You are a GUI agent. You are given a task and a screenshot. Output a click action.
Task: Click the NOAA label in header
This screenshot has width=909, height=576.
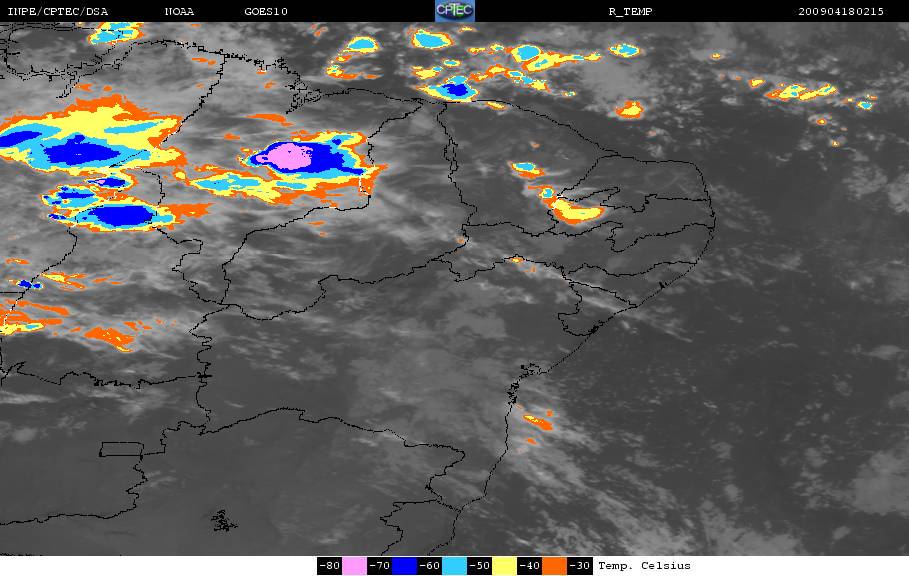tap(180, 12)
